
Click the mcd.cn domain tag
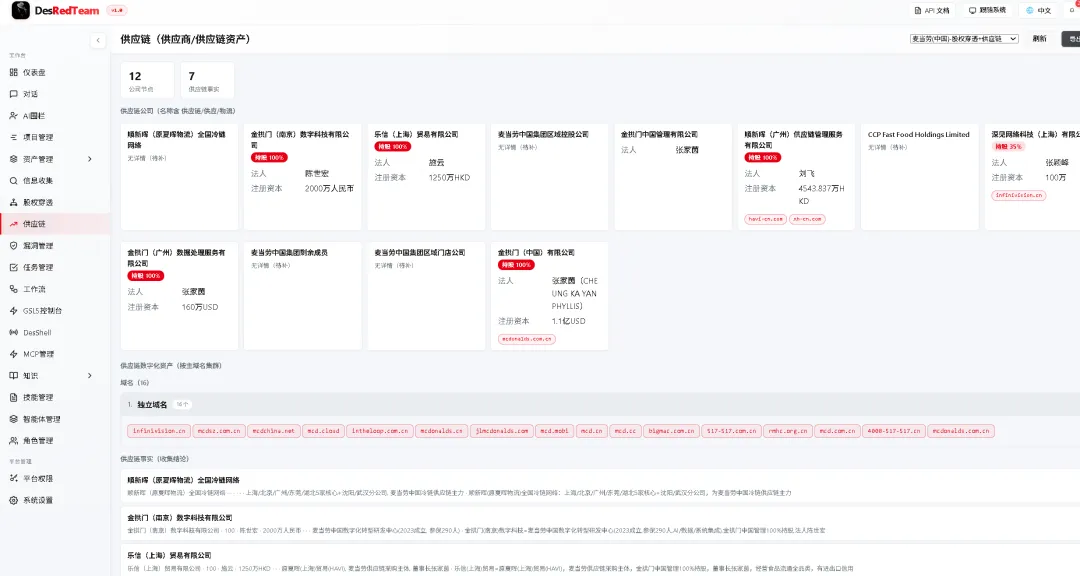click(x=591, y=431)
